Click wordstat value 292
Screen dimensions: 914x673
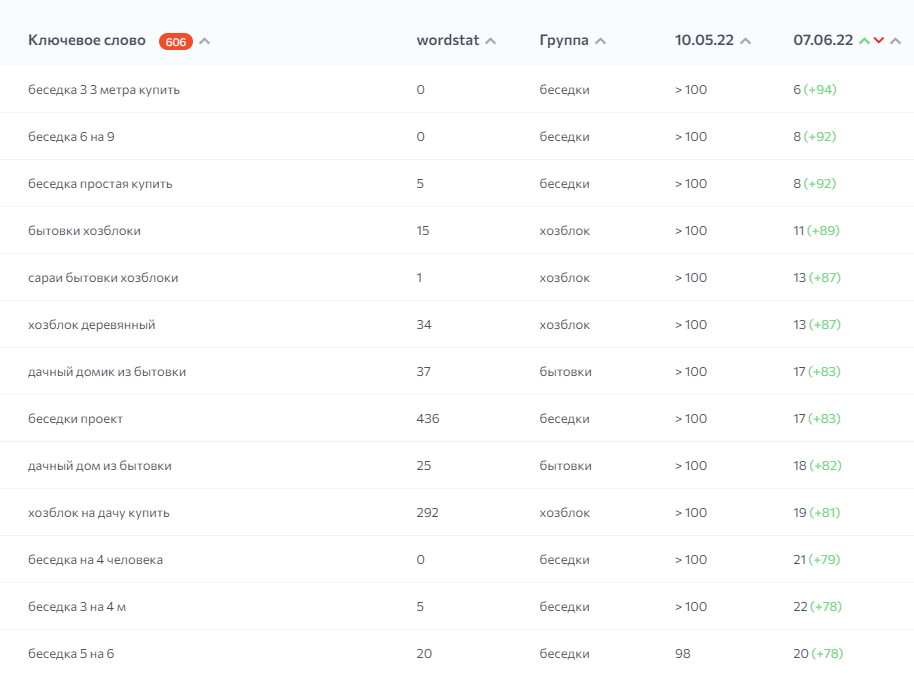[427, 513]
